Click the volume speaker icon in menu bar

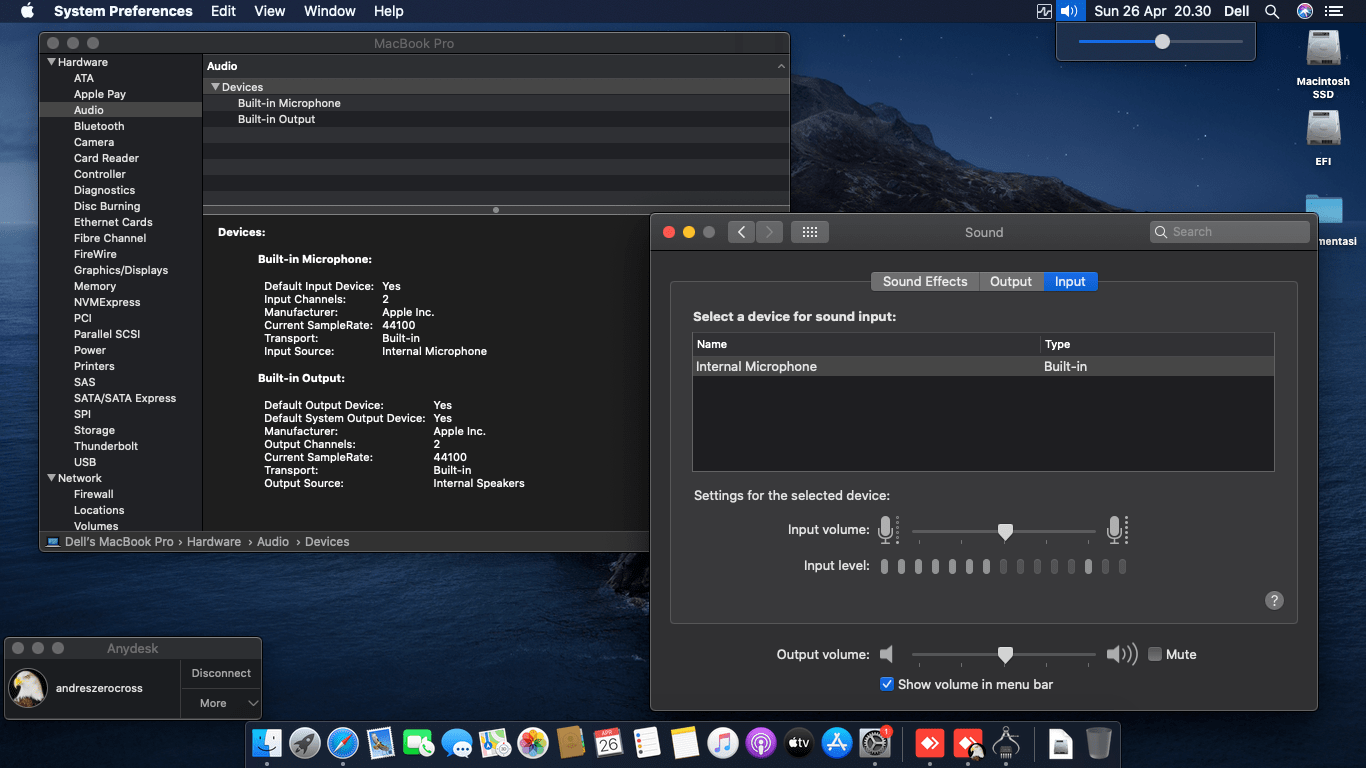[x=1070, y=11]
